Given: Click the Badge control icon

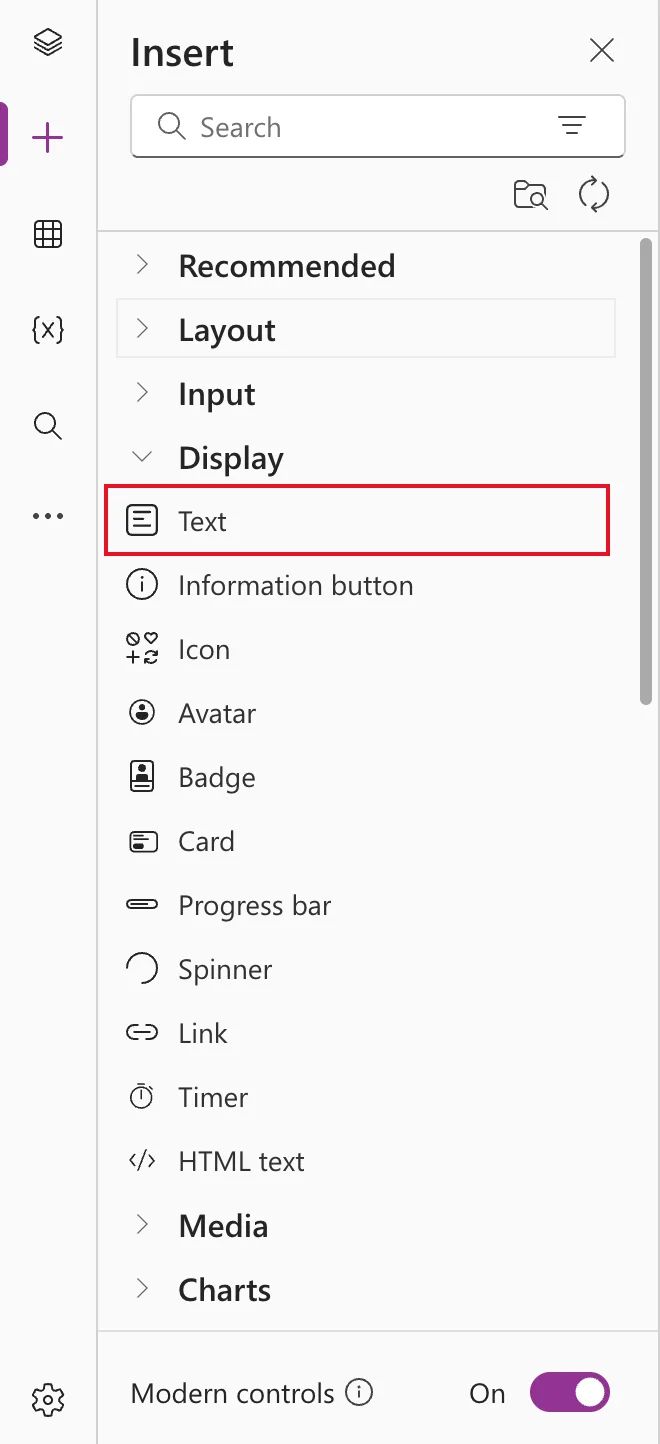Looking at the screenshot, I should tap(142, 777).
